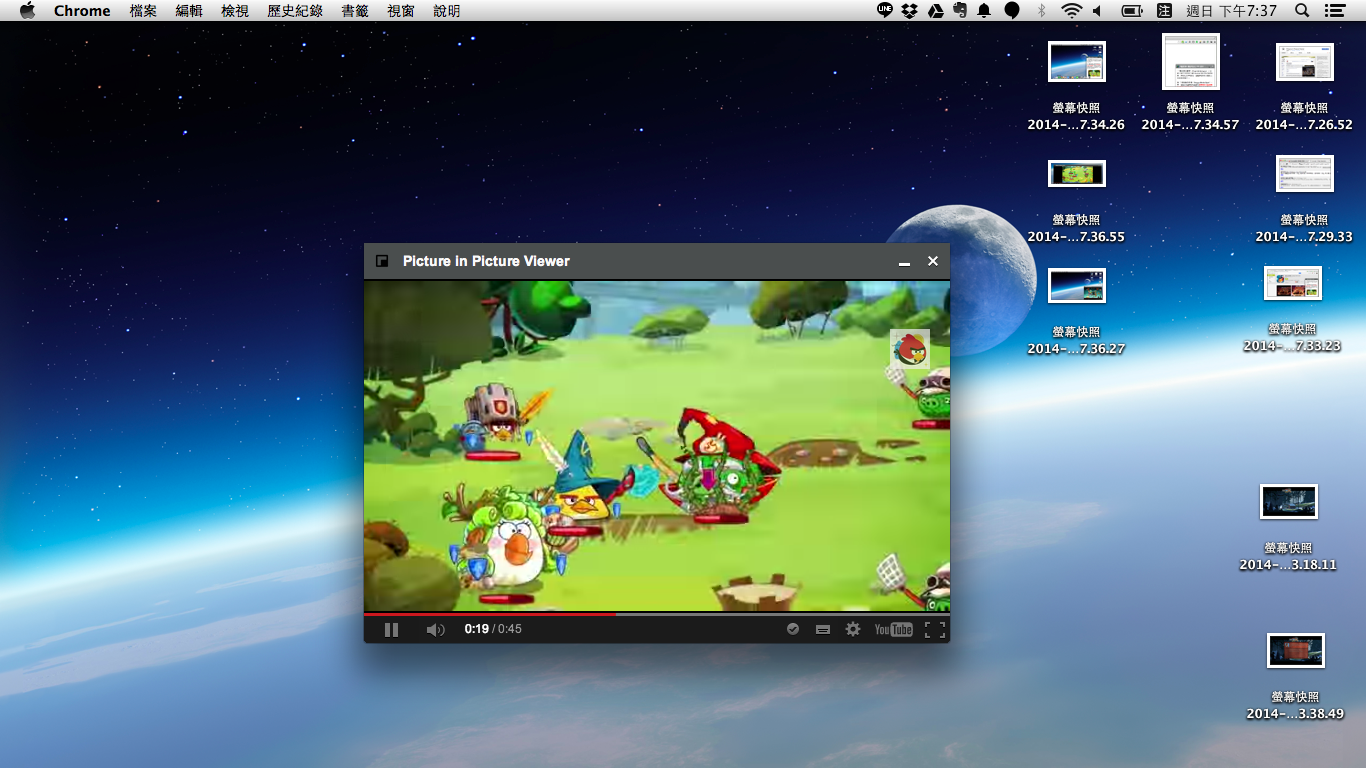
Task: Open Notification Center list icon
Action: click(x=1334, y=11)
